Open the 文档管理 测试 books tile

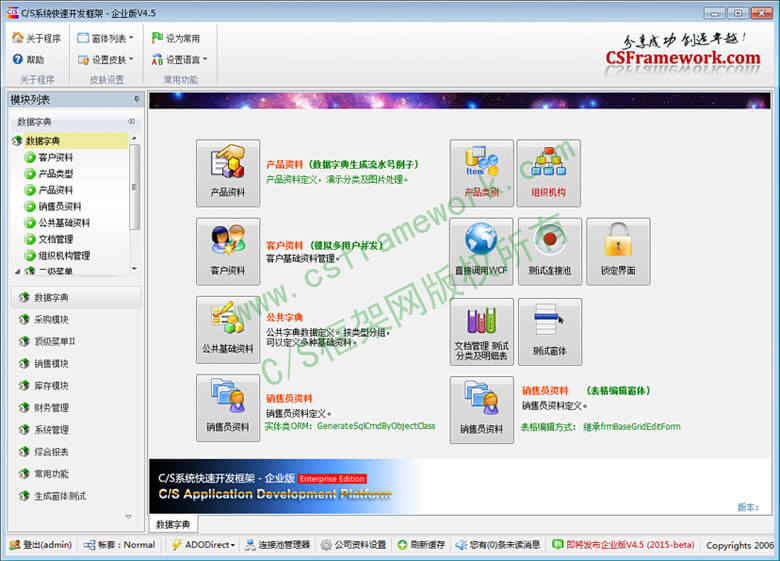click(481, 330)
